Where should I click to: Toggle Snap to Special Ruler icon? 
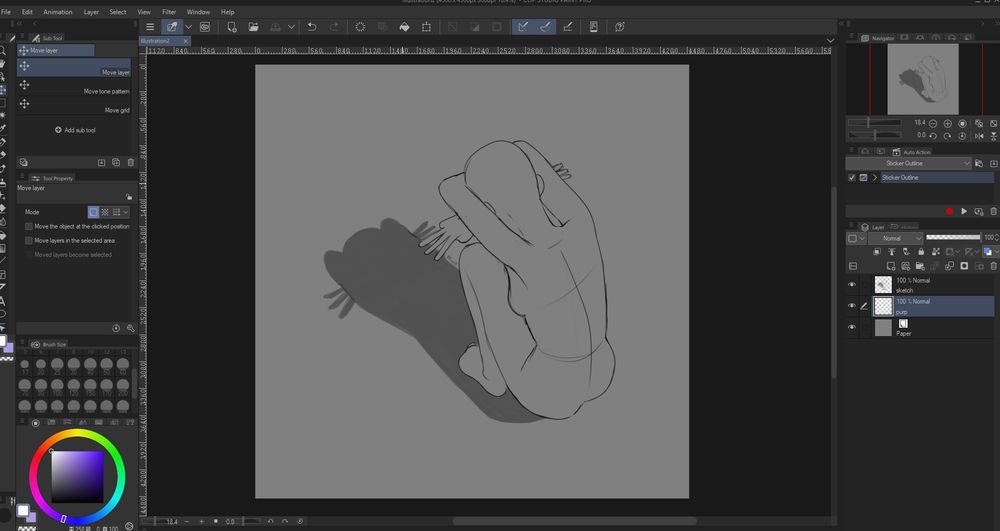point(545,27)
